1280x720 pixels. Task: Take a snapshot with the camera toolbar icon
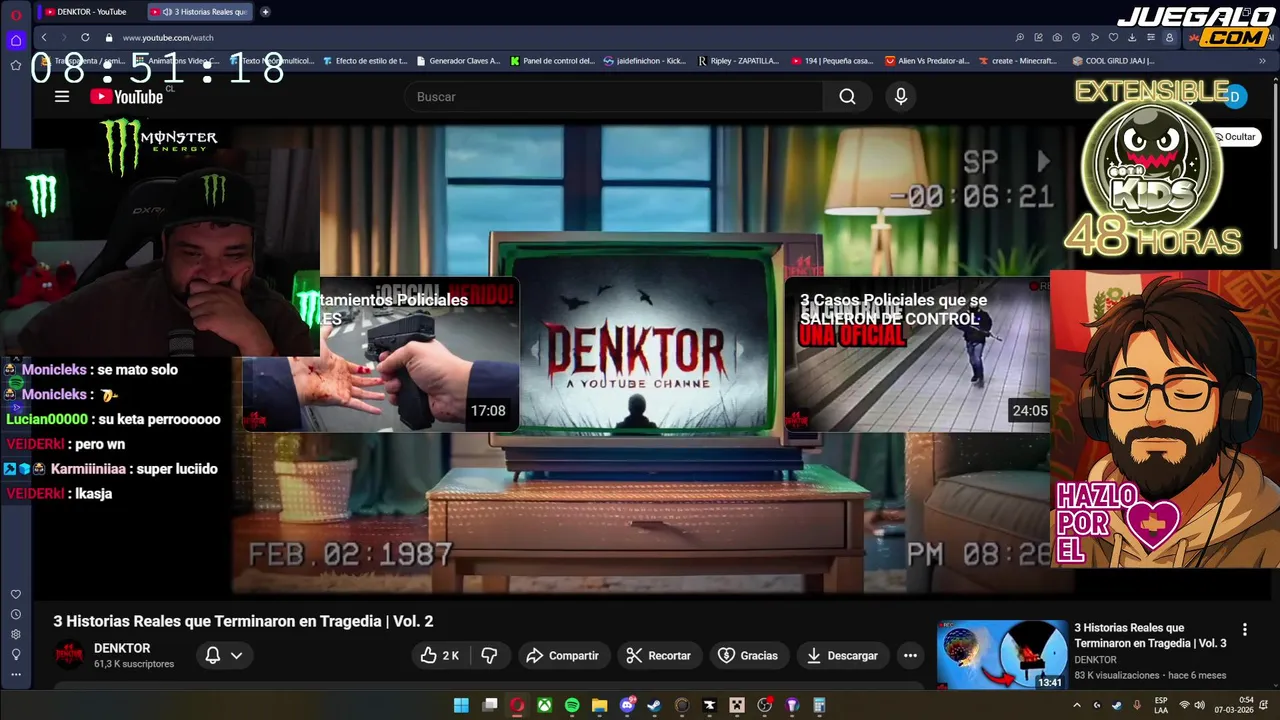[1057, 37]
